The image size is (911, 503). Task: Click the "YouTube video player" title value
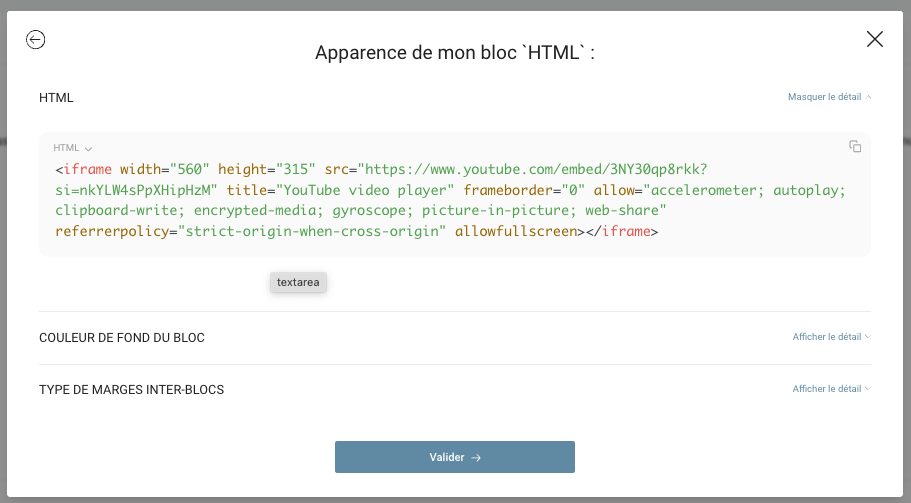pyautogui.click(x=365, y=190)
